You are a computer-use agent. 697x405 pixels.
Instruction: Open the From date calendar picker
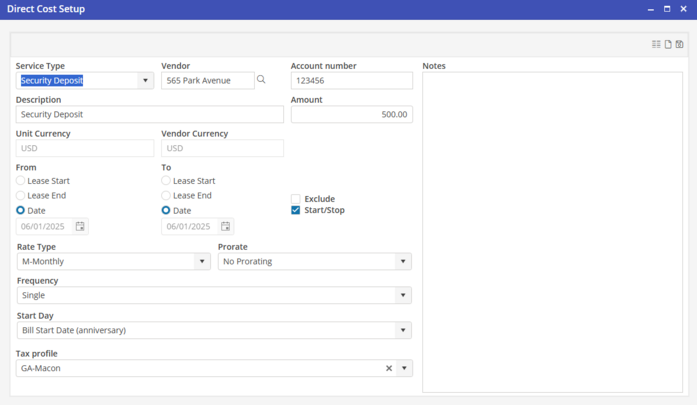click(x=80, y=227)
